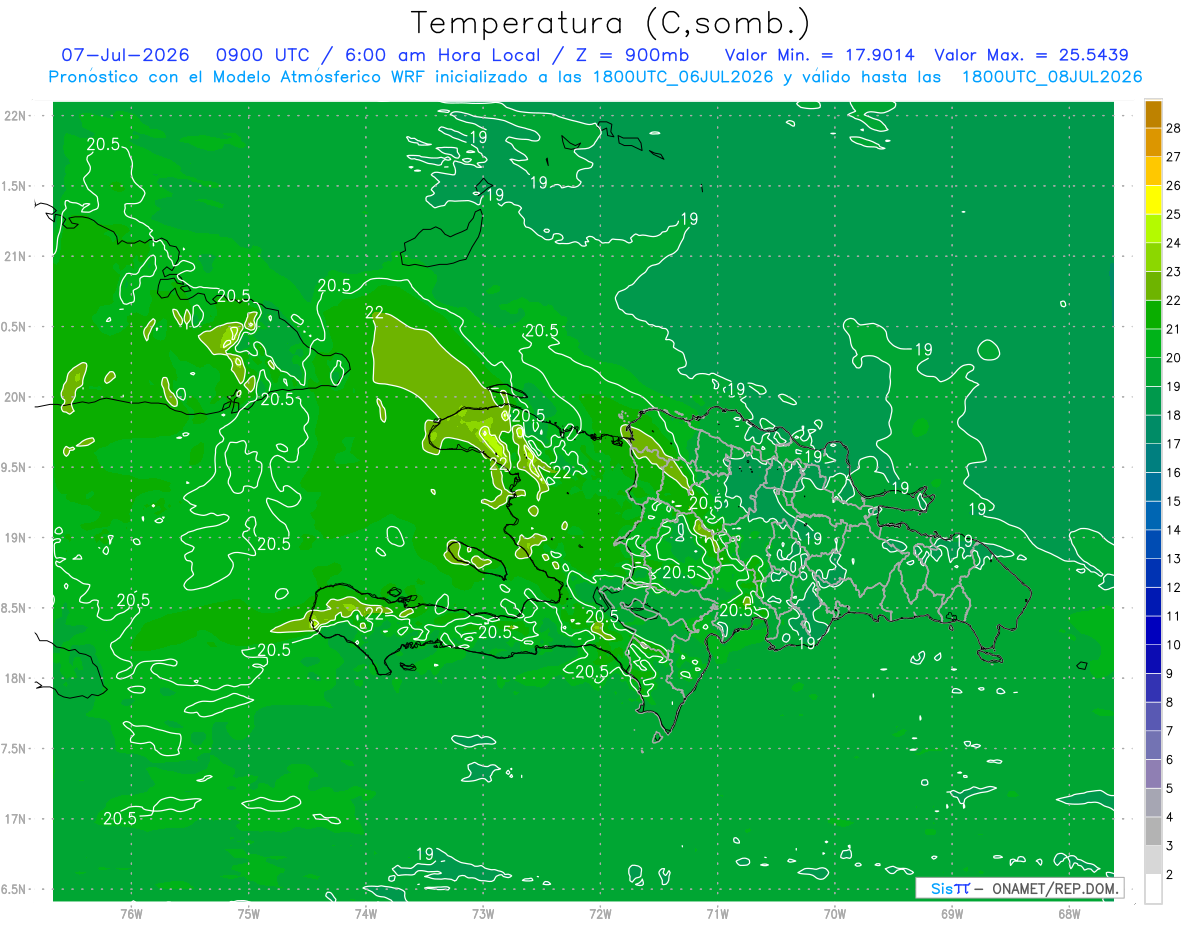
Task: Click the "Valor Min. = 17.9014" value
Action: coord(819,55)
